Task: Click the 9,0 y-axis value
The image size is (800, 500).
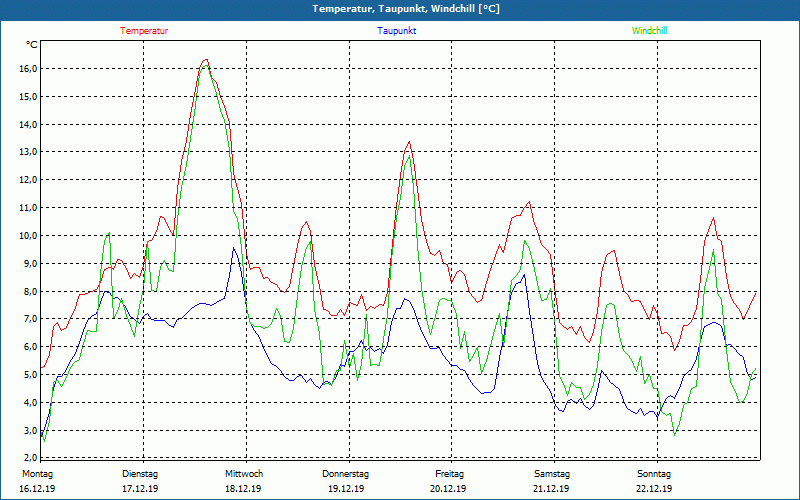Action: coord(31,264)
